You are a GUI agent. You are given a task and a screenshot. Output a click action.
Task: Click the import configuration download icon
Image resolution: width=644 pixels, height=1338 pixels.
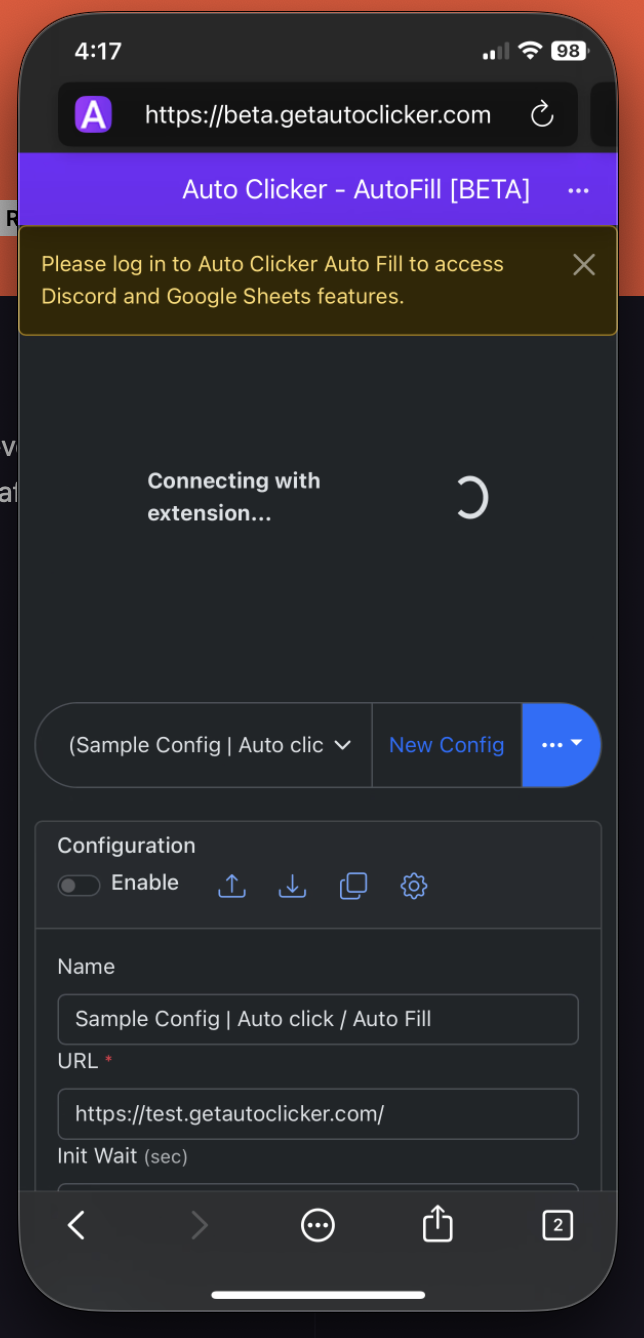tap(292, 886)
